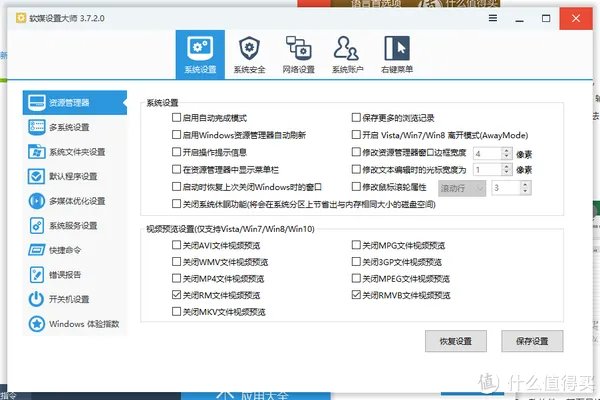Click the 错误报告 pencil icon
The width and height of the screenshot is (600, 400).
click(x=37, y=274)
